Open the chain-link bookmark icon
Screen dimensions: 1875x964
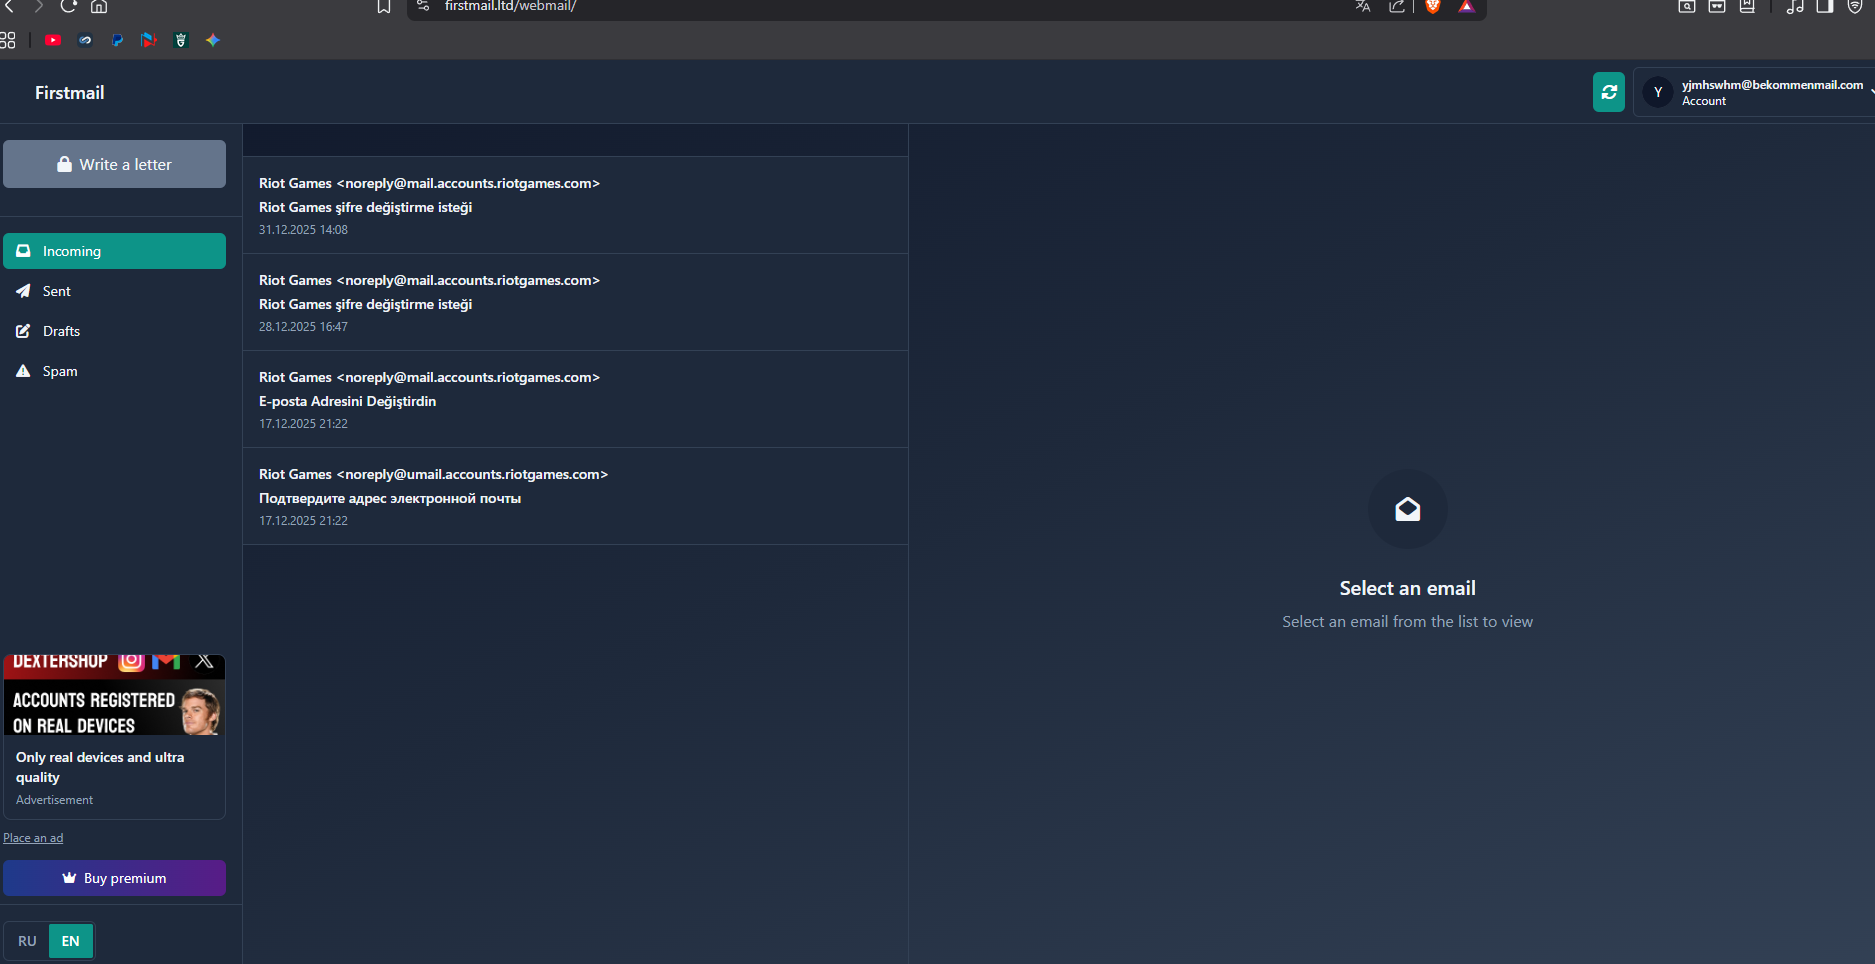tap(85, 40)
